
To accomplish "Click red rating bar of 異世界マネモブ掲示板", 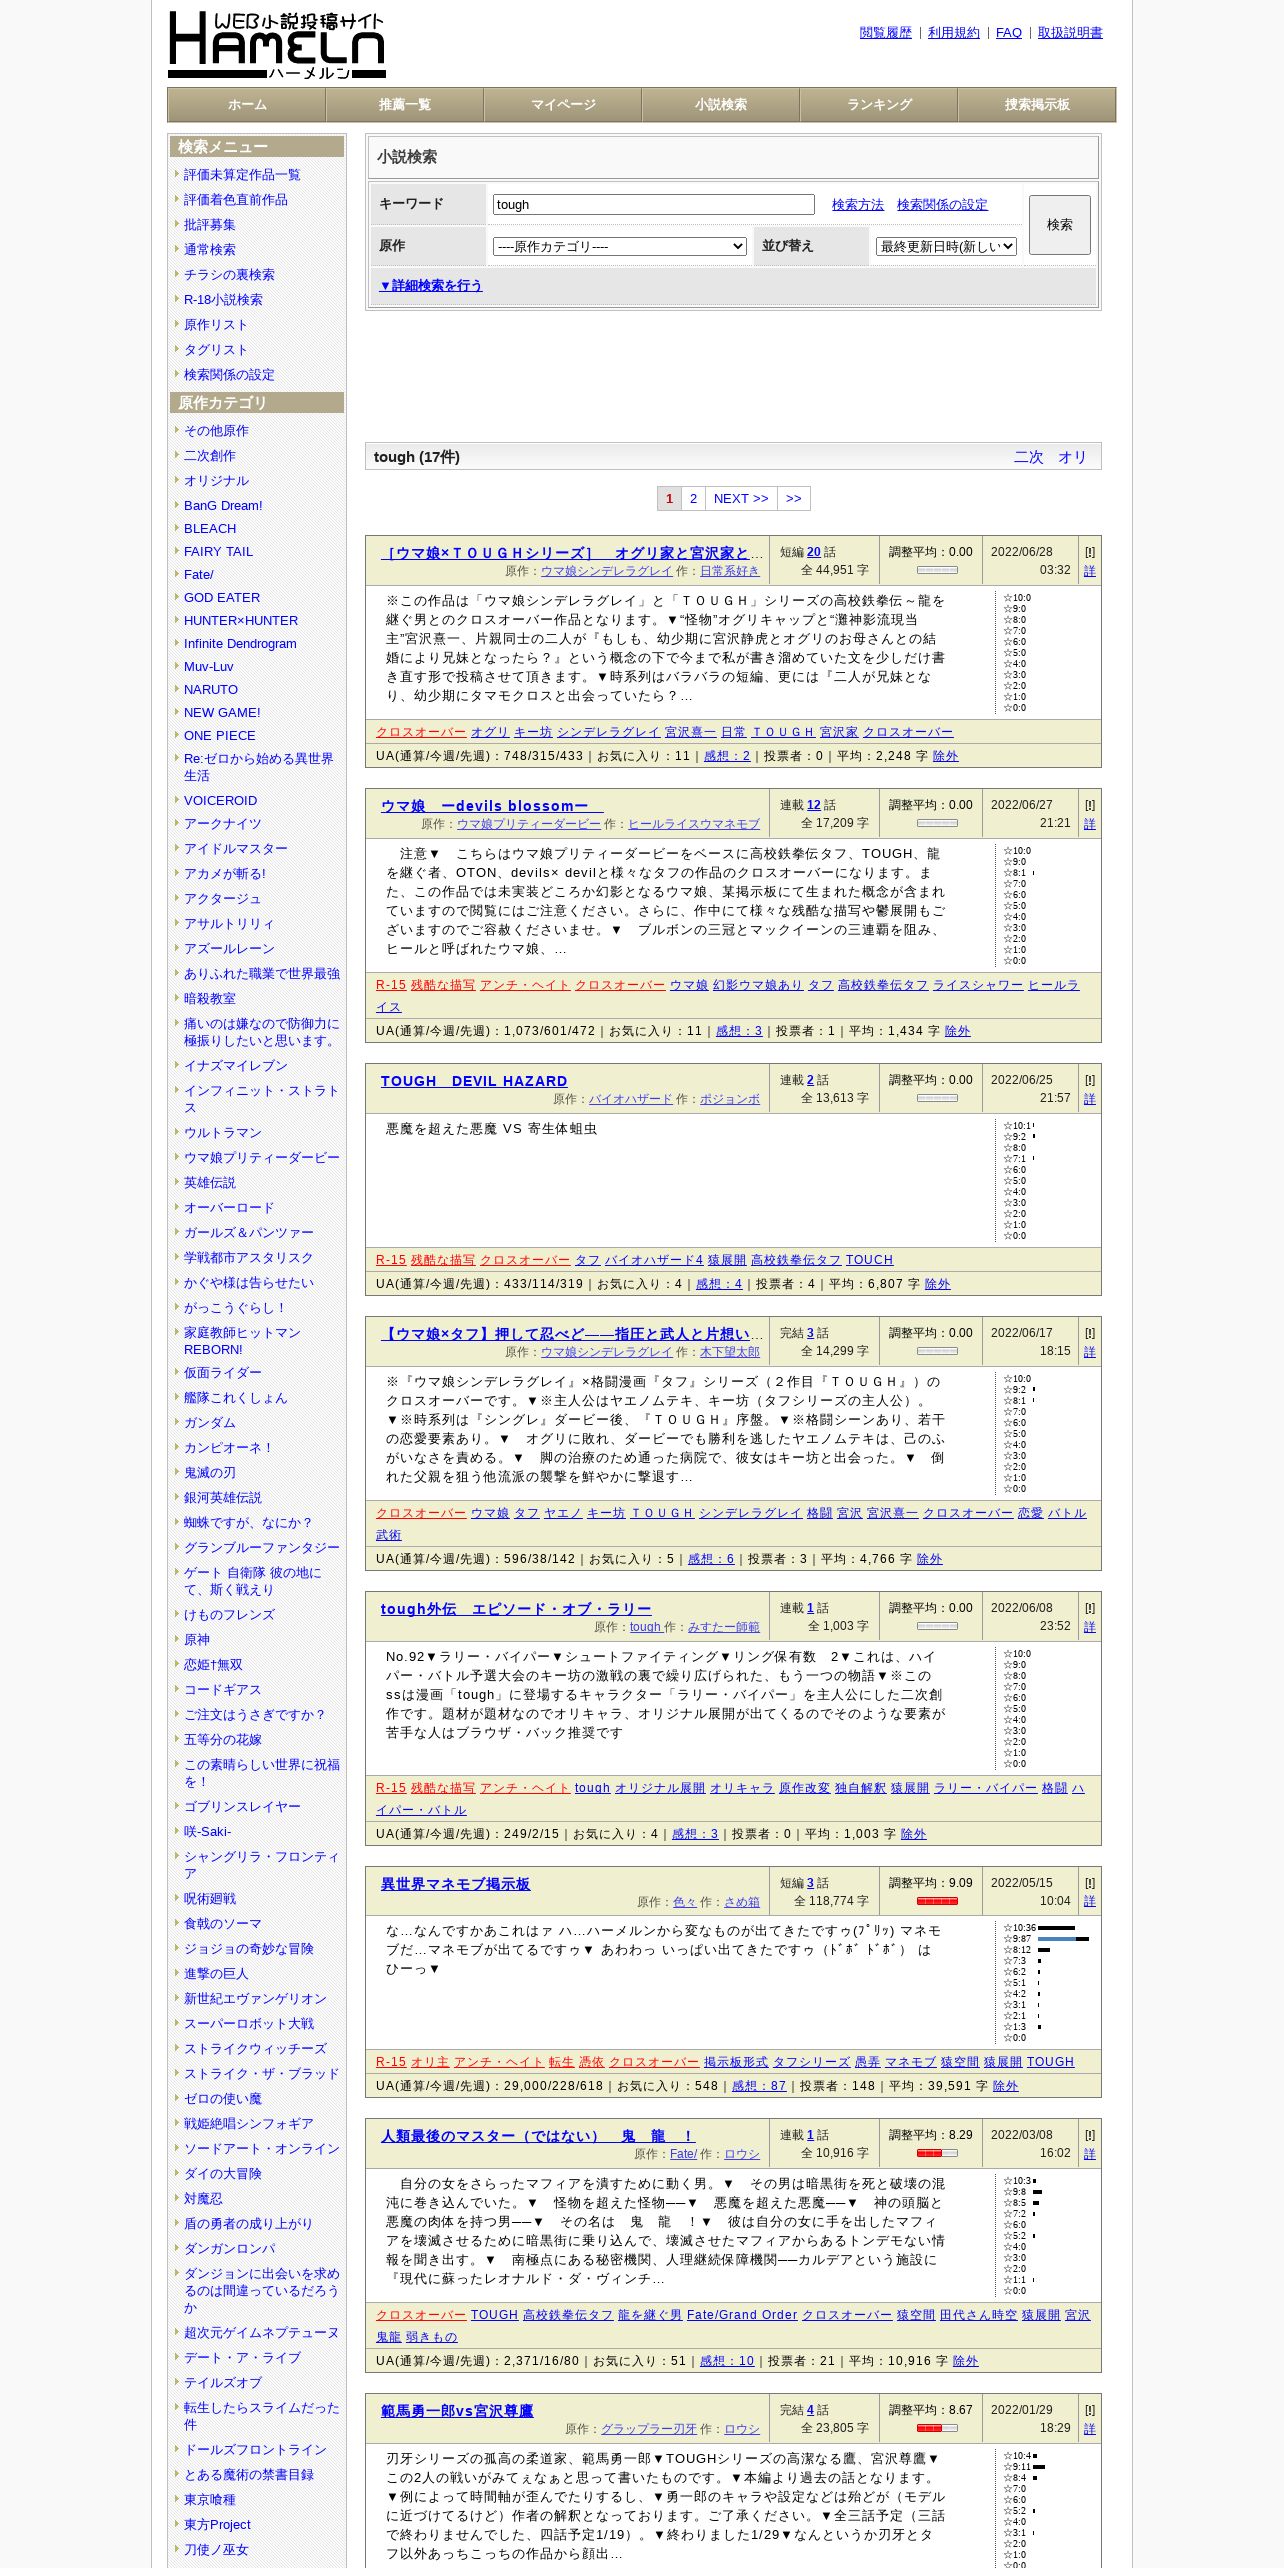I will [x=937, y=1901].
